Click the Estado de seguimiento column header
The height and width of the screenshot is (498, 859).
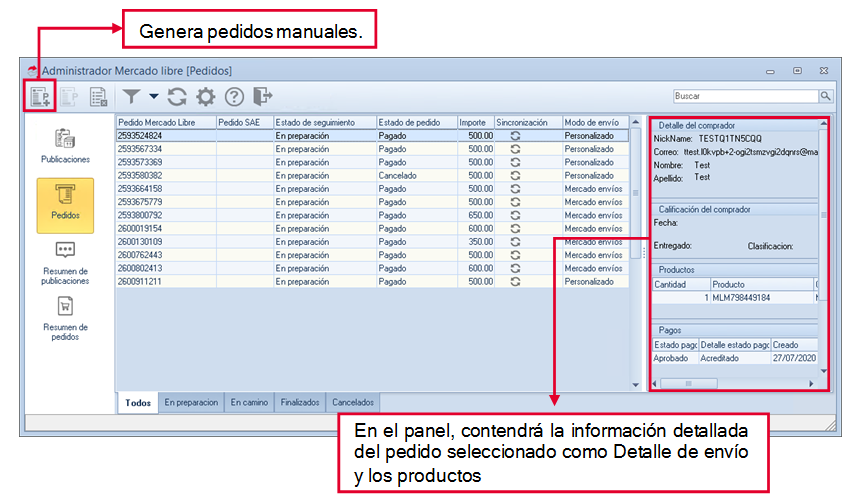(x=325, y=122)
